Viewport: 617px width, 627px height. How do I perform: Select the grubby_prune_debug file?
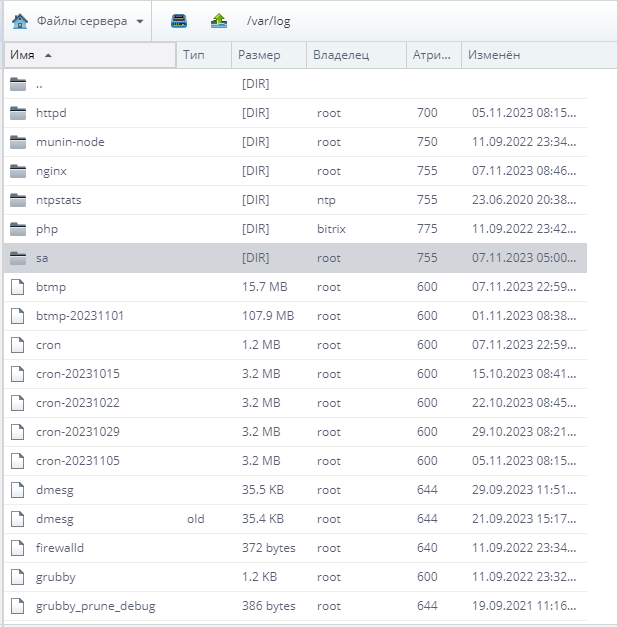[95, 606]
